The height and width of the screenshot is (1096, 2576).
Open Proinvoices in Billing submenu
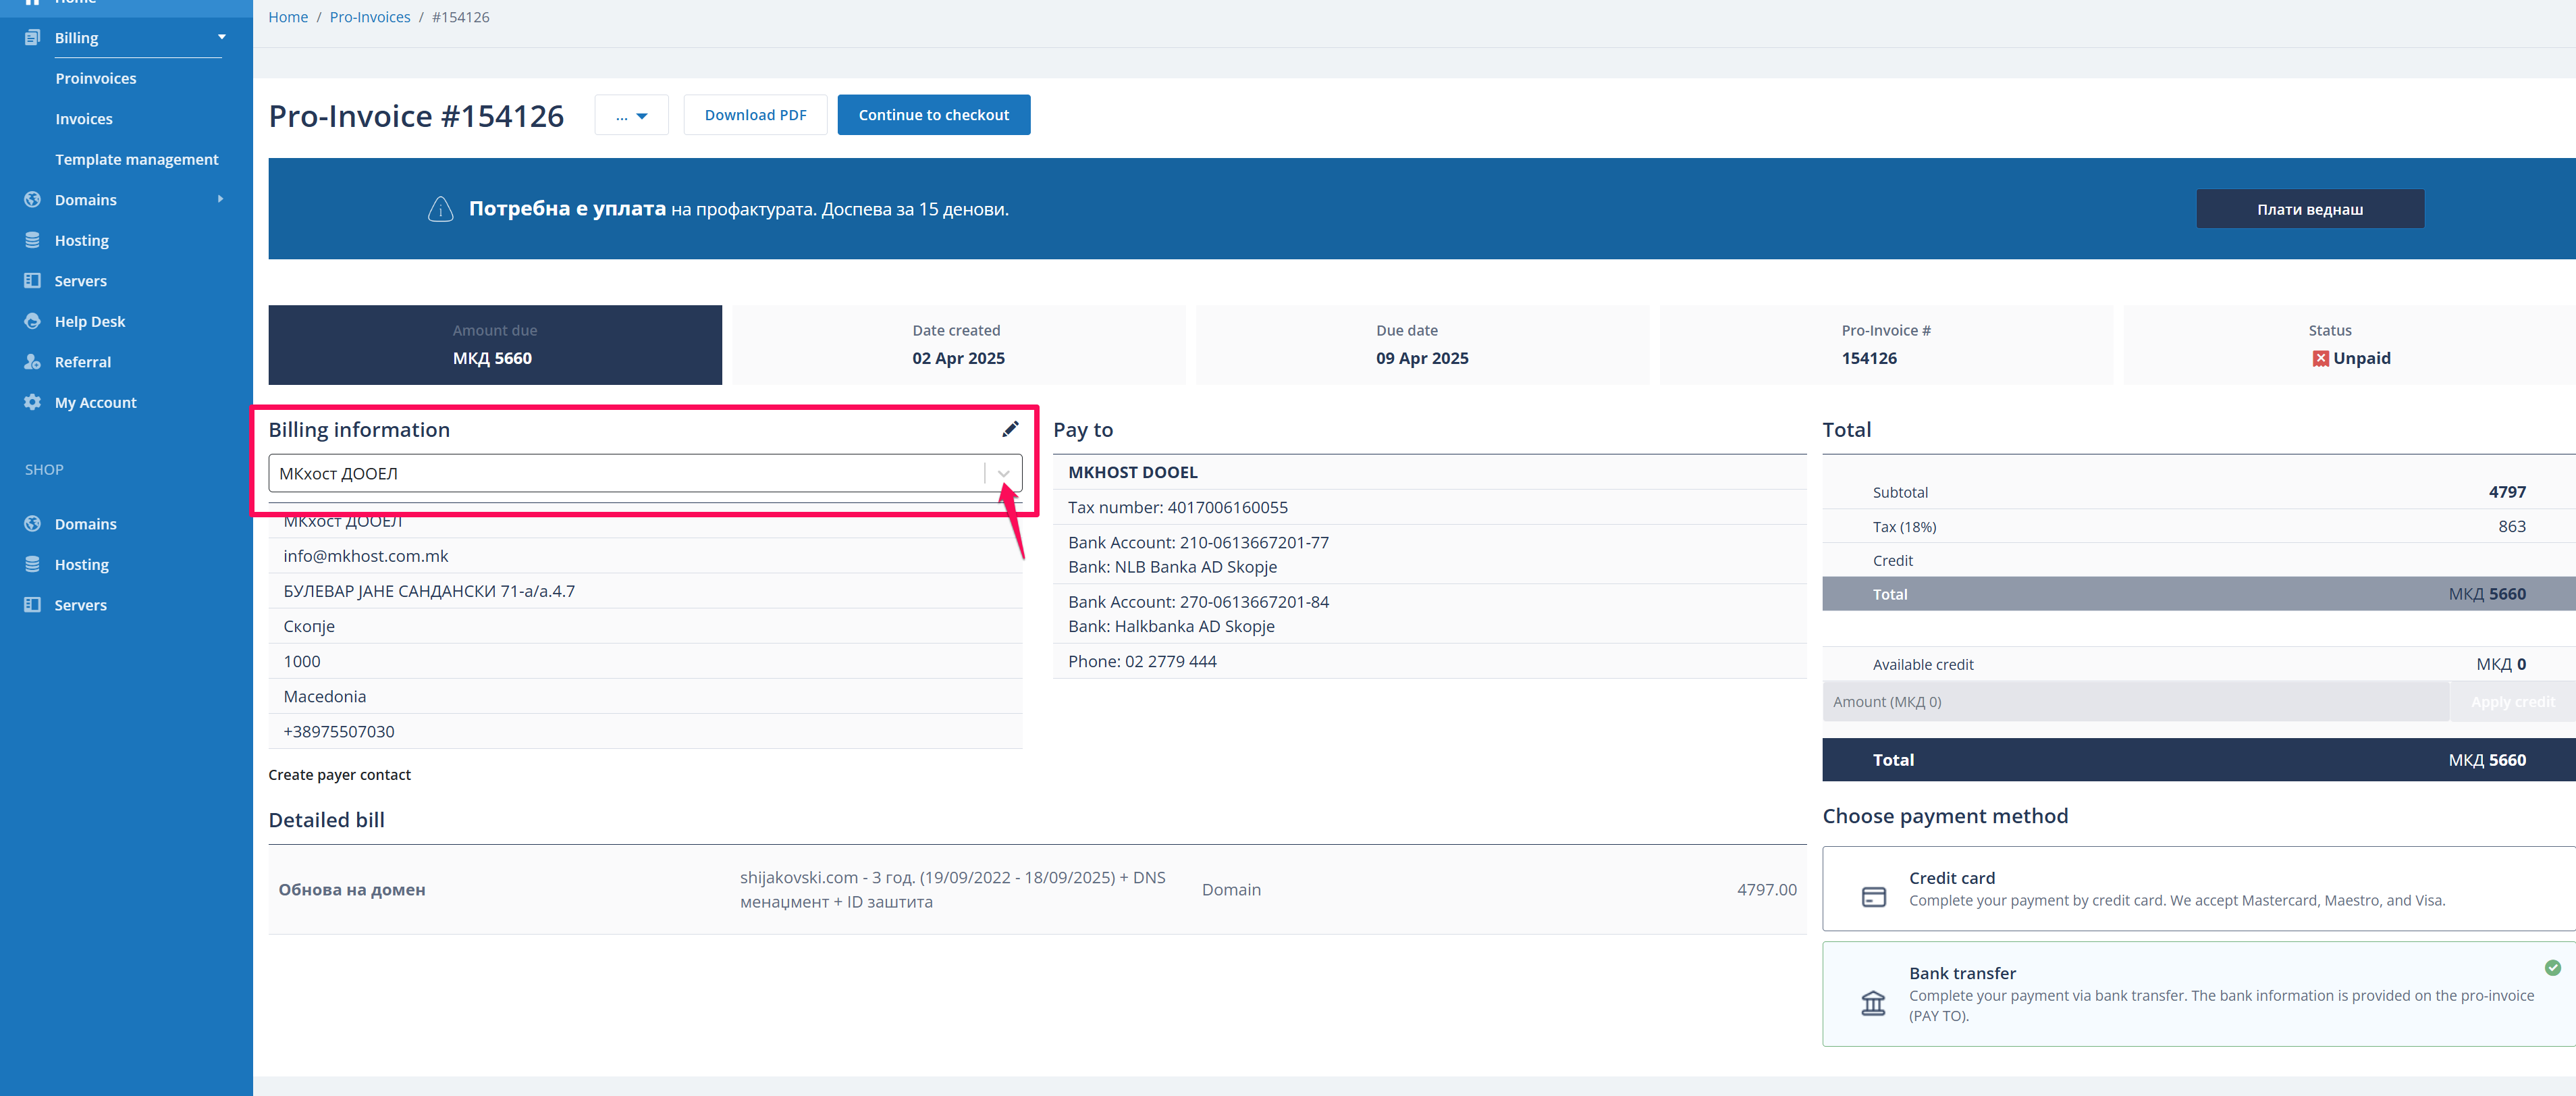[96, 78]
